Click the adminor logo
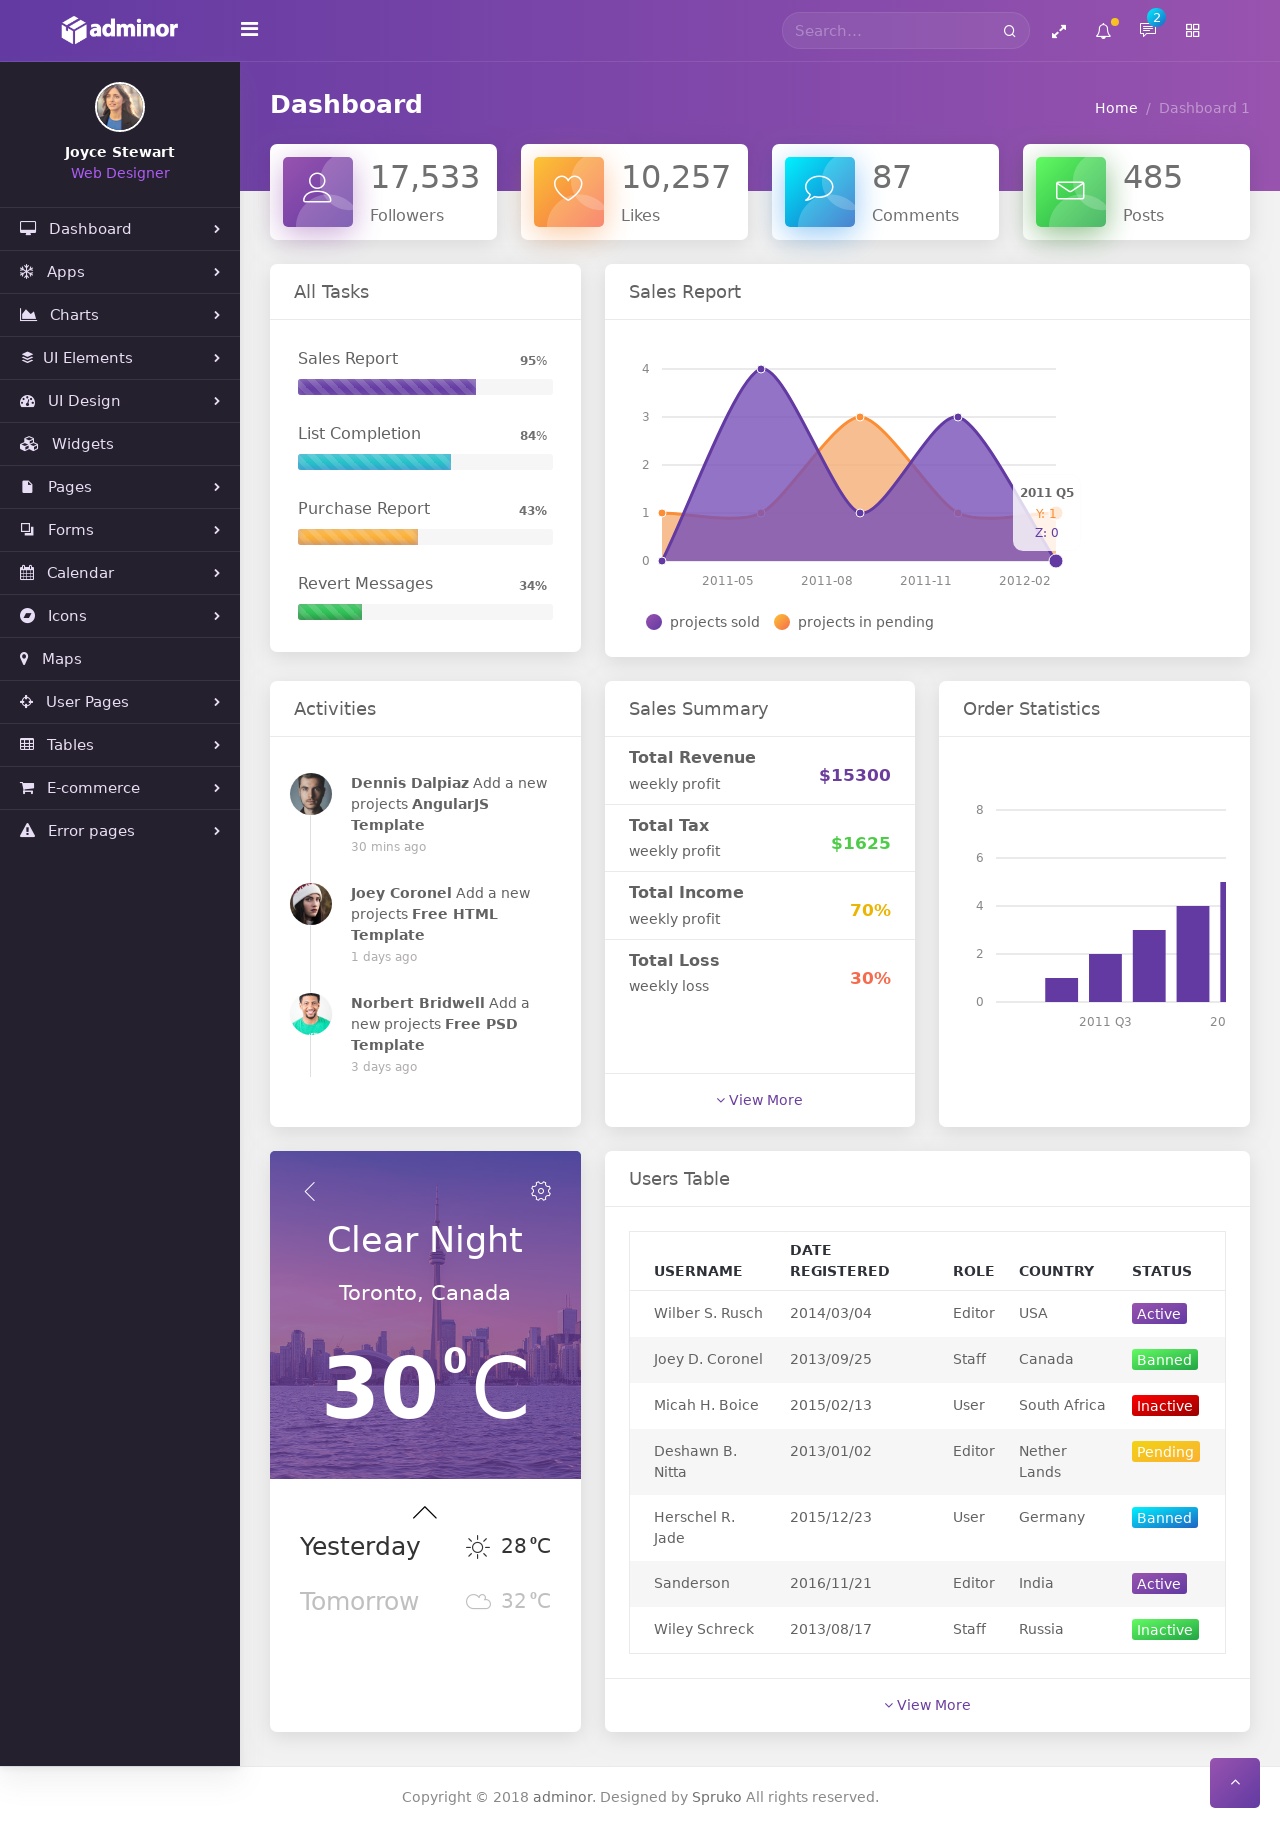 (x=120, y=30)
